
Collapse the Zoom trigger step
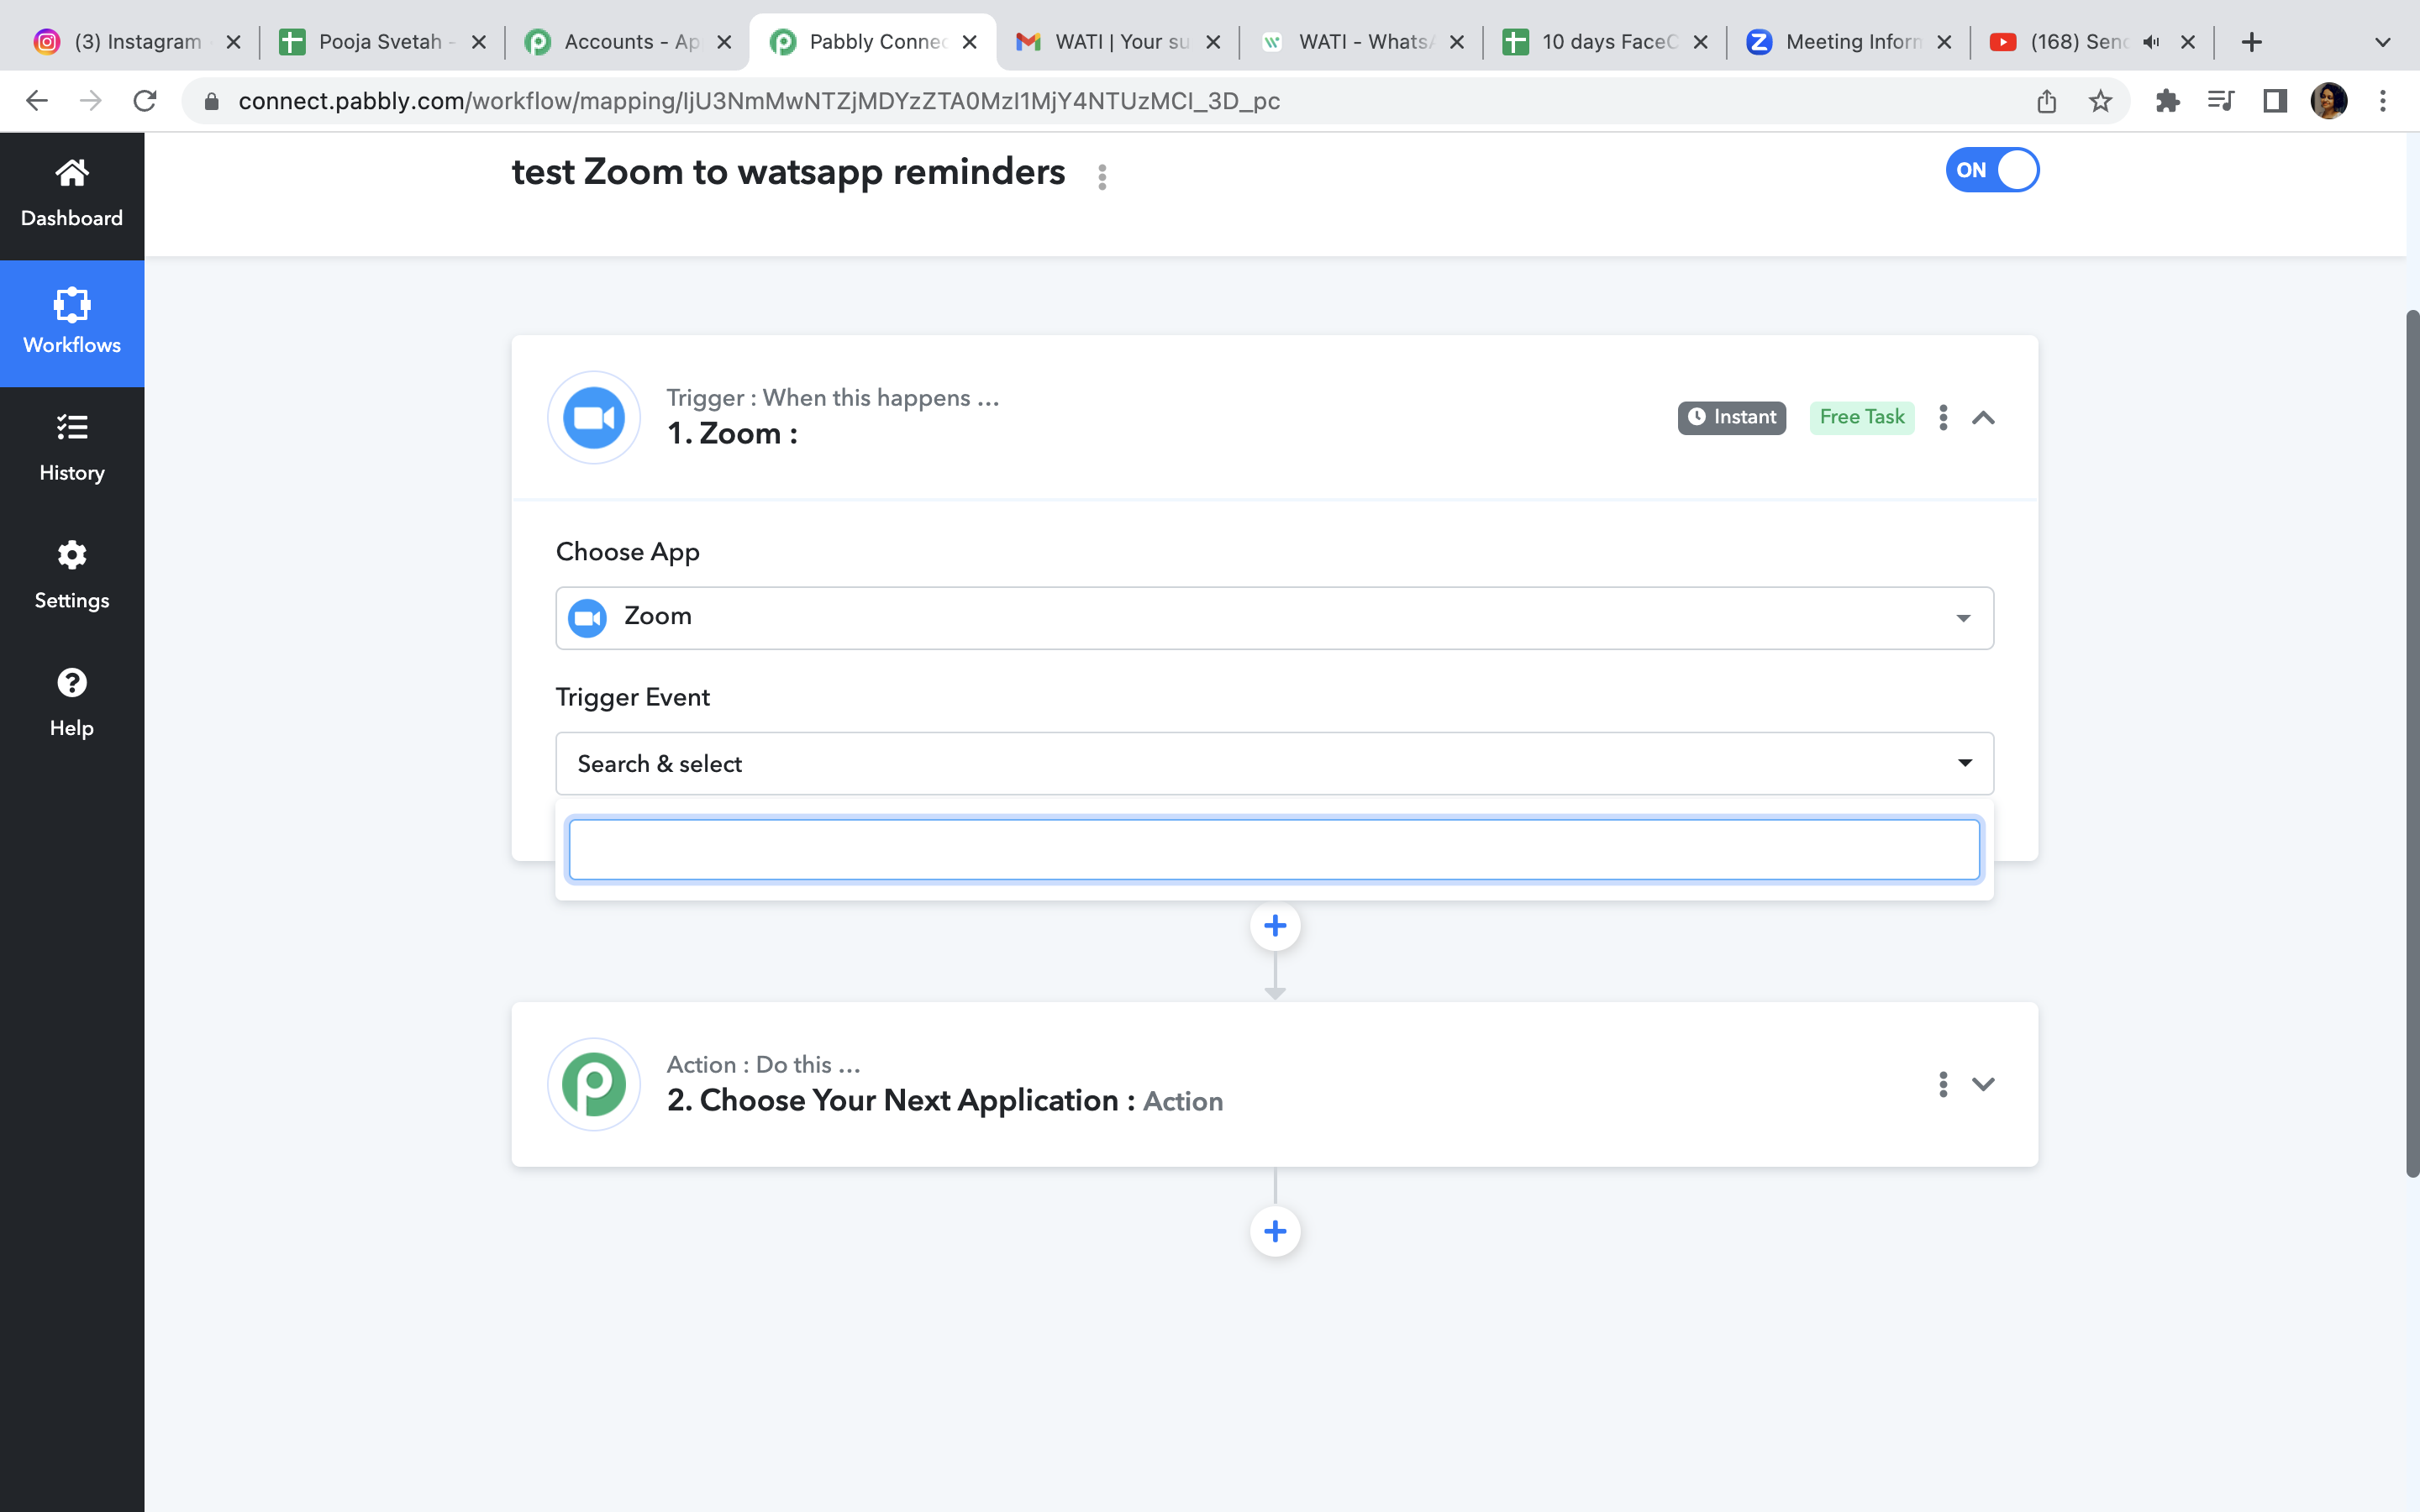1983,418
